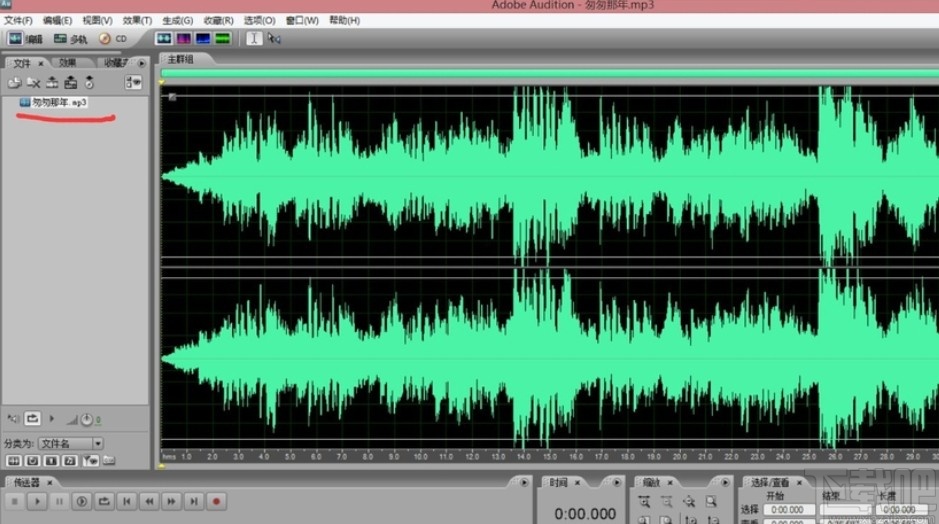Toggle show markers filter eye button
The width and height of the screenshot is (939, 524).
pyautogui.click(x=90, y=461)
